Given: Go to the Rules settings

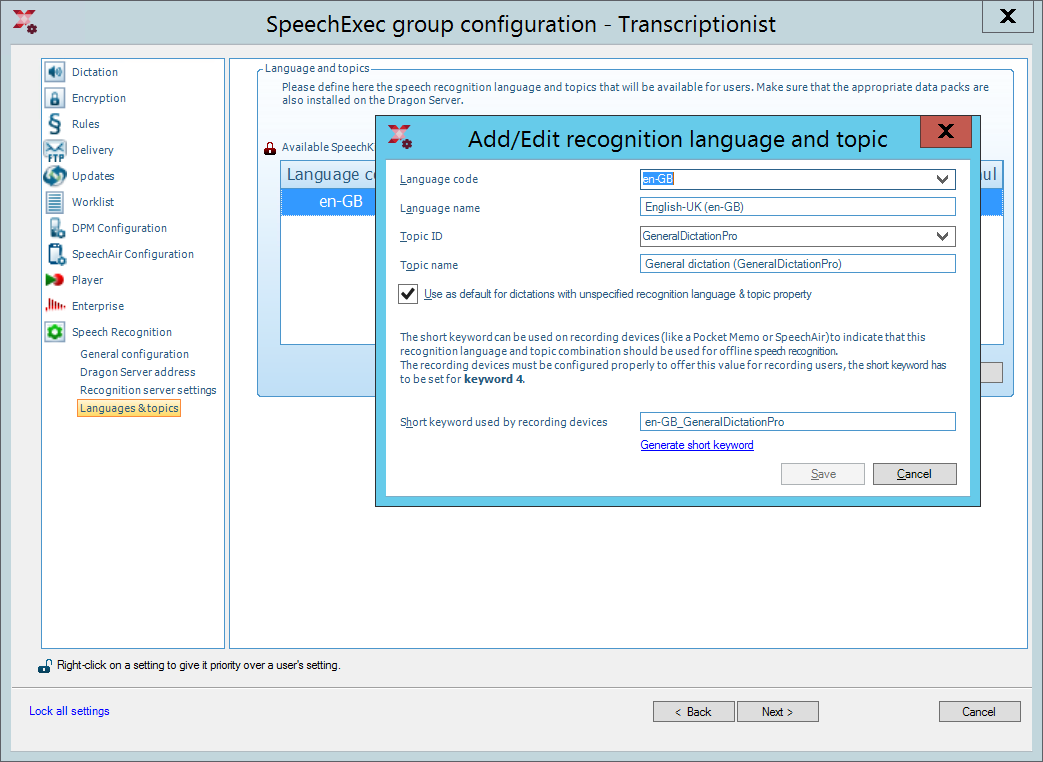Looking at the screenshot, I should [85, 124].
